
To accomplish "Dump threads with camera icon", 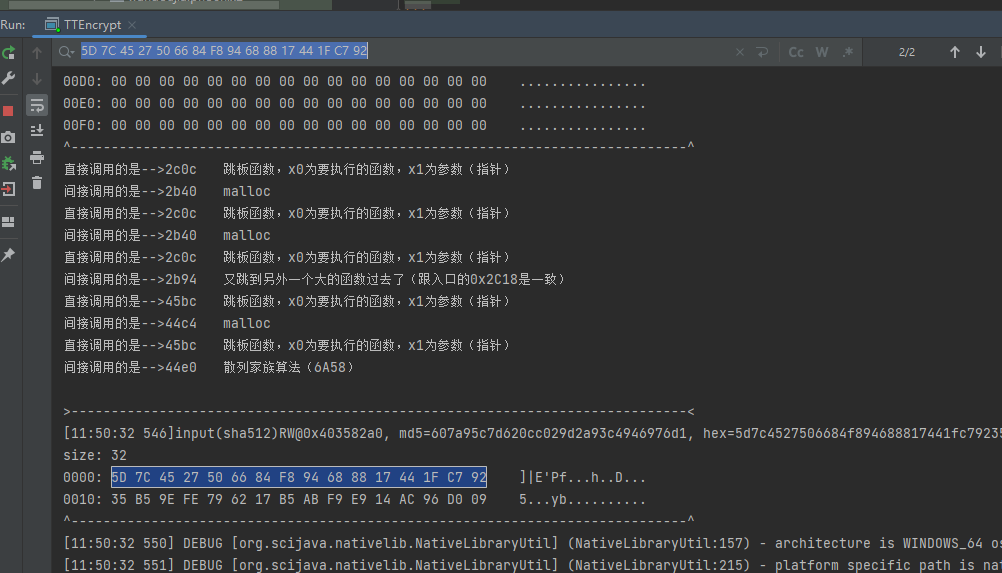I will pyautogui.click(x=8, y=137).
